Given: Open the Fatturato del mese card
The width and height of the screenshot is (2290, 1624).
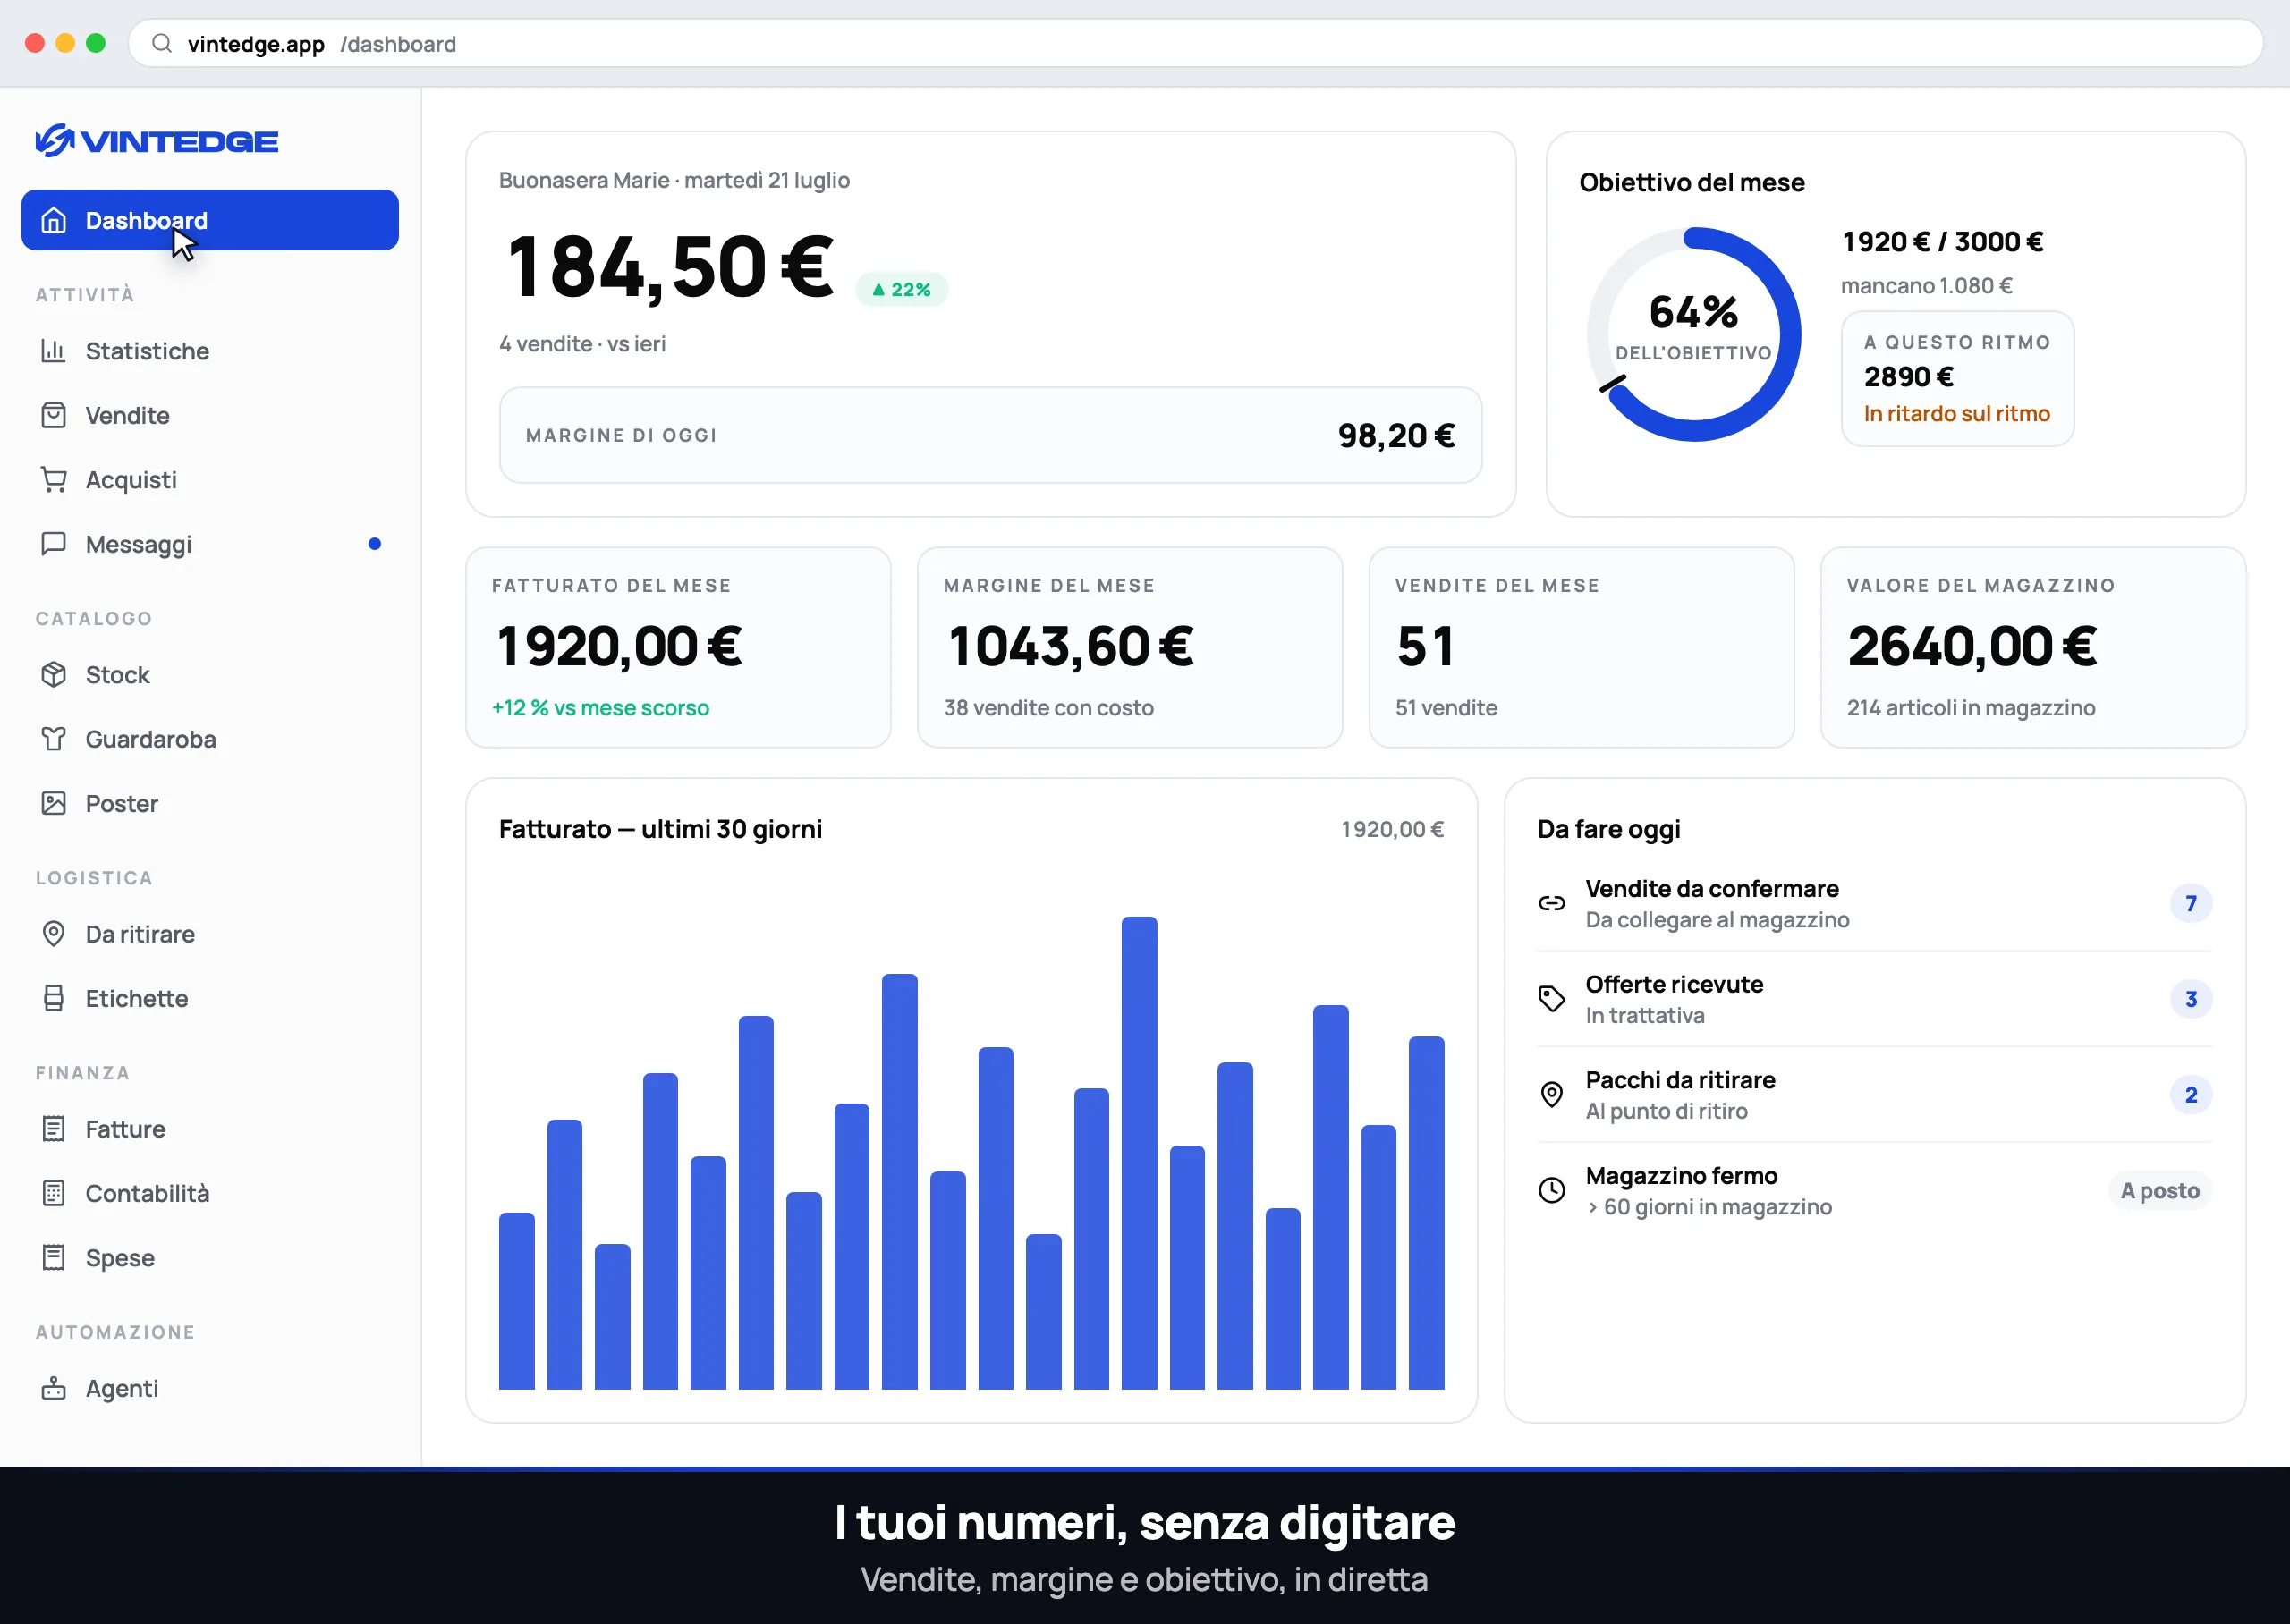Looking at the screenshot, I should pos(678,647).
